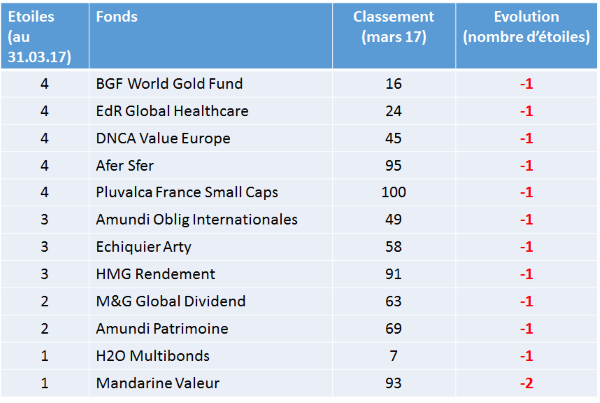The image size is (600, 403).
Task: Select ranking value 16 cell
Action: click(394, 84)
